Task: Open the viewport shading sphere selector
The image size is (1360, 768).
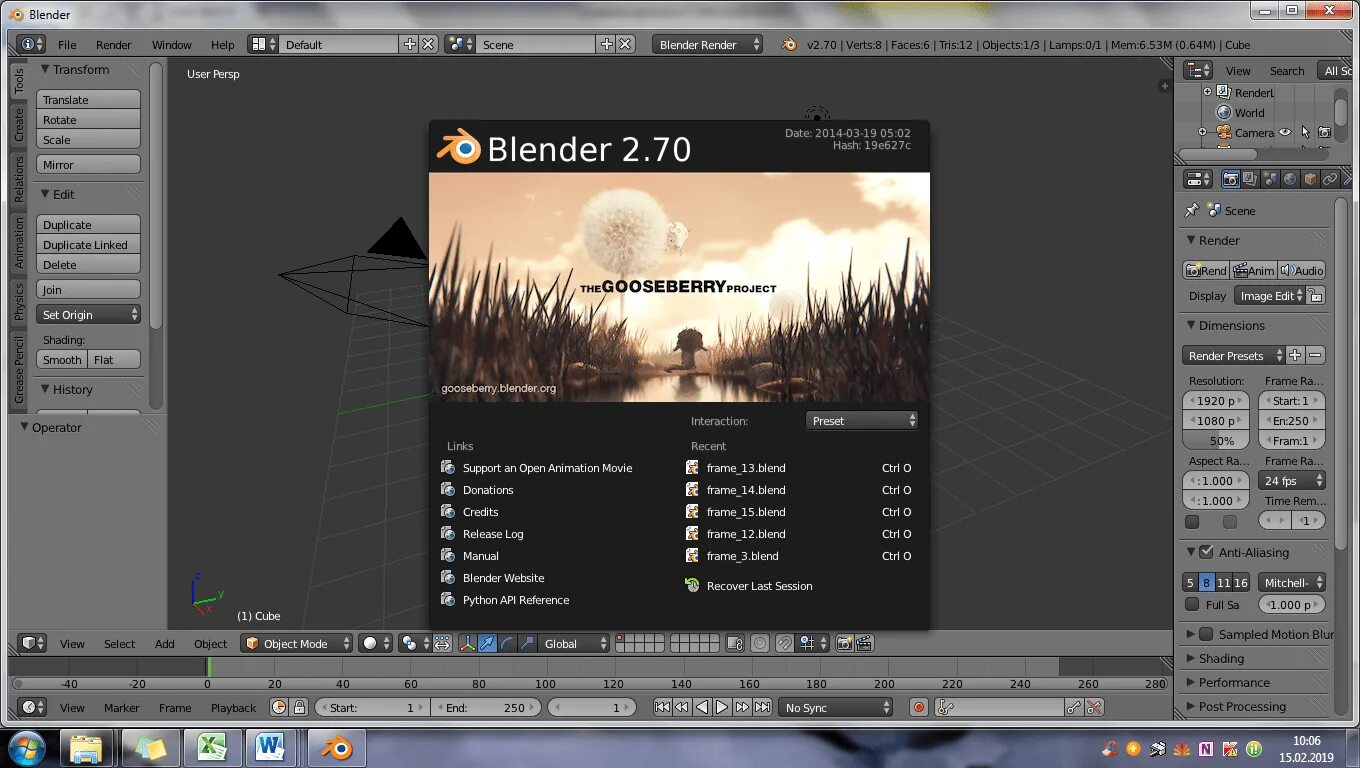Action: point(376,643)
